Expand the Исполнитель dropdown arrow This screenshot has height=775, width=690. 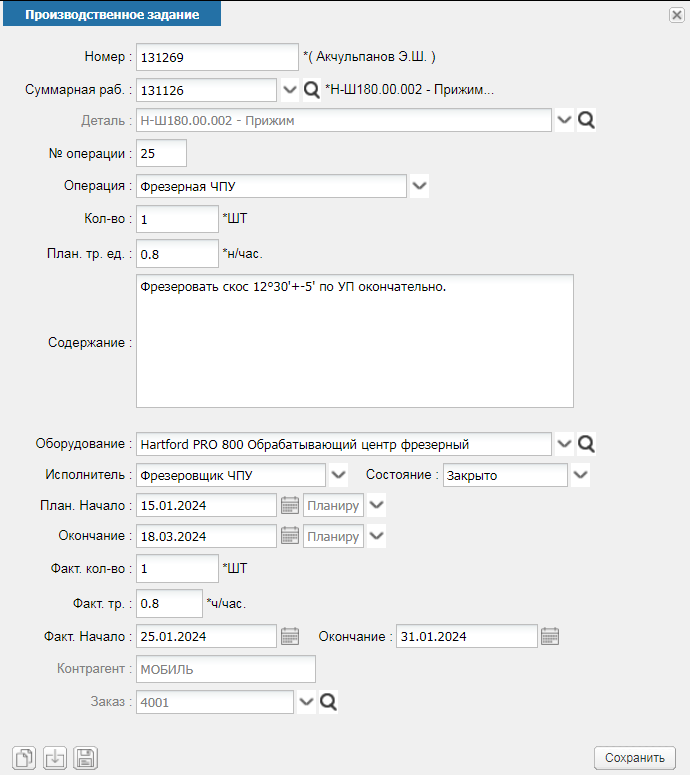(x=339, y=475)
